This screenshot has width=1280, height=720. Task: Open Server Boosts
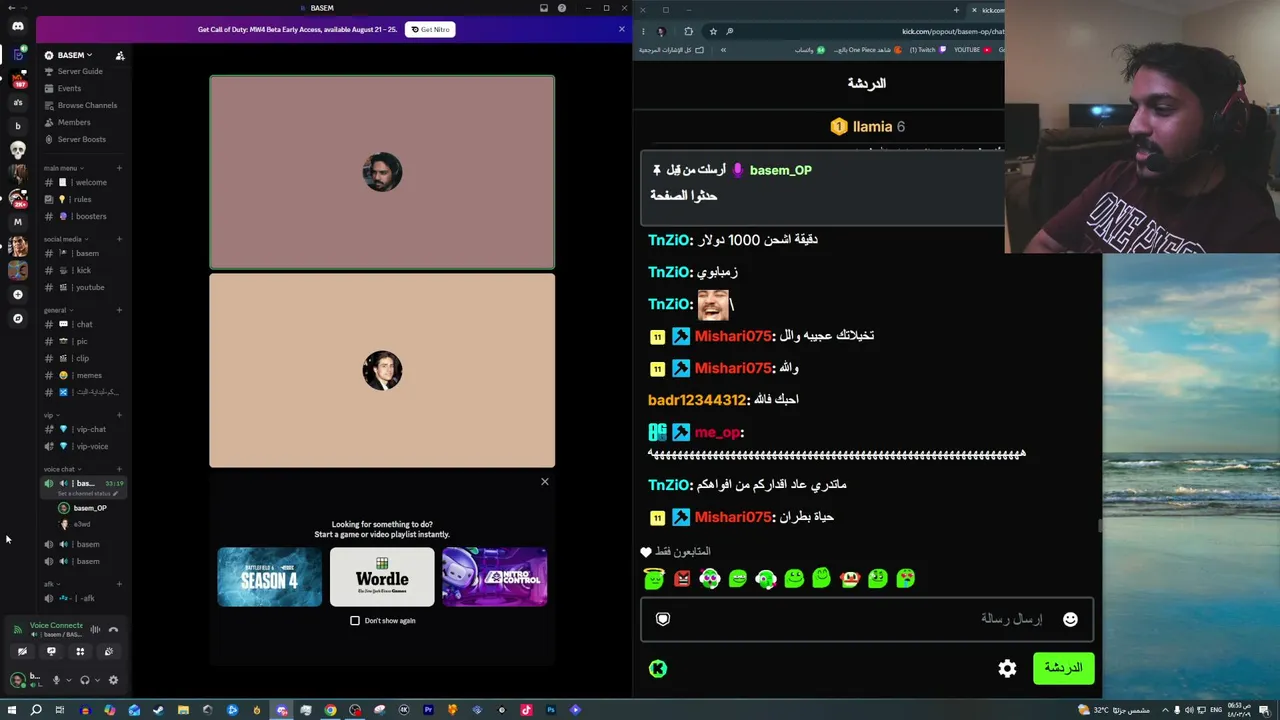tap(80, 139)
